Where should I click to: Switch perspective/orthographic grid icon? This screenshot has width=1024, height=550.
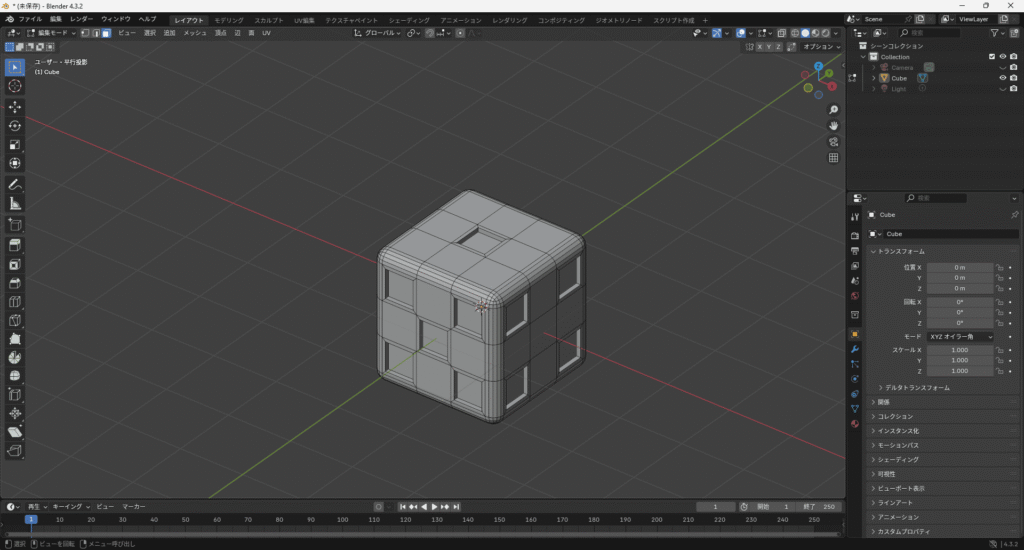(x=833, y=158)
